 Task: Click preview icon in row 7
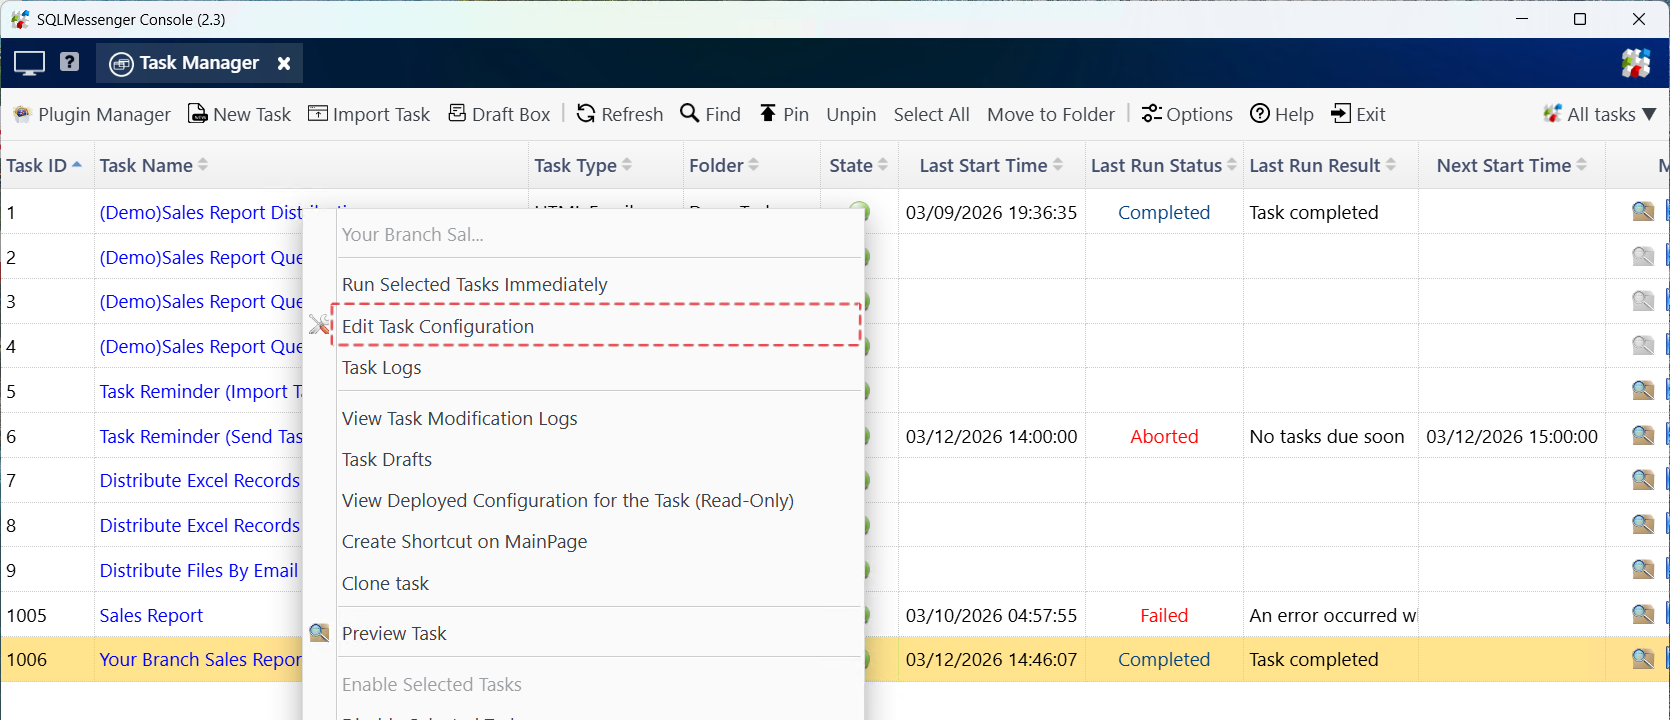click(x=1643, y=479)
